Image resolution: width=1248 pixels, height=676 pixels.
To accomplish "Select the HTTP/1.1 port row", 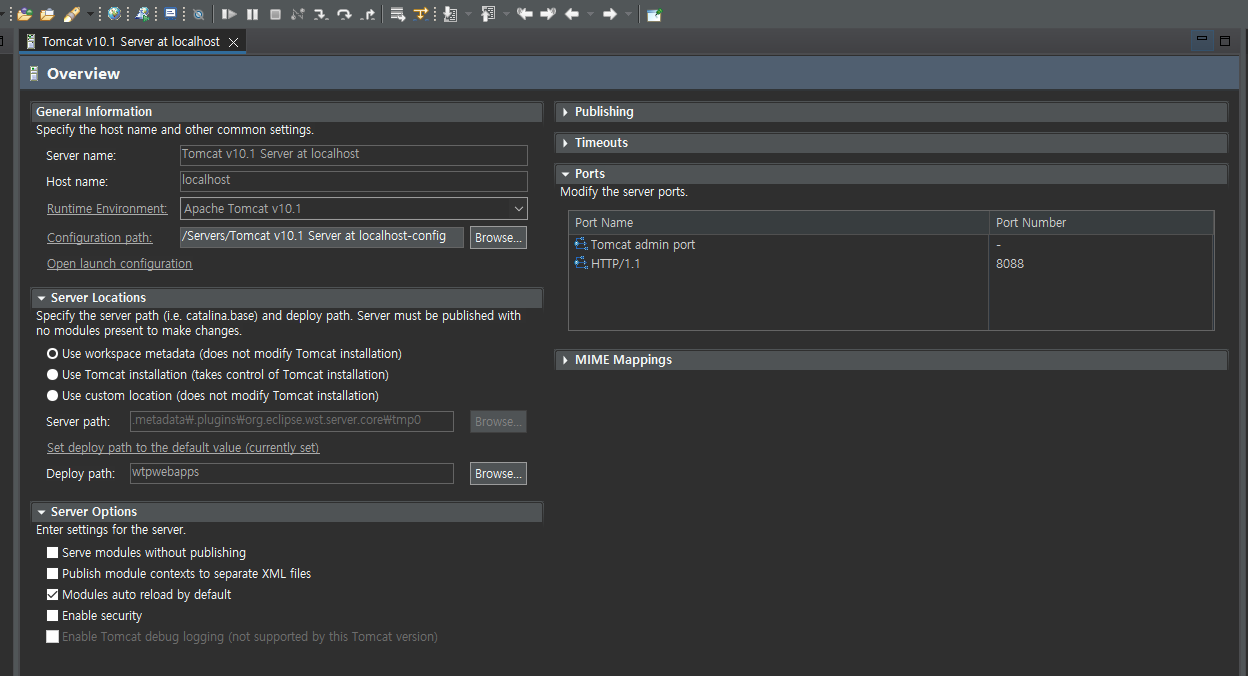I will pyautogui.click(x=891, y=264).
